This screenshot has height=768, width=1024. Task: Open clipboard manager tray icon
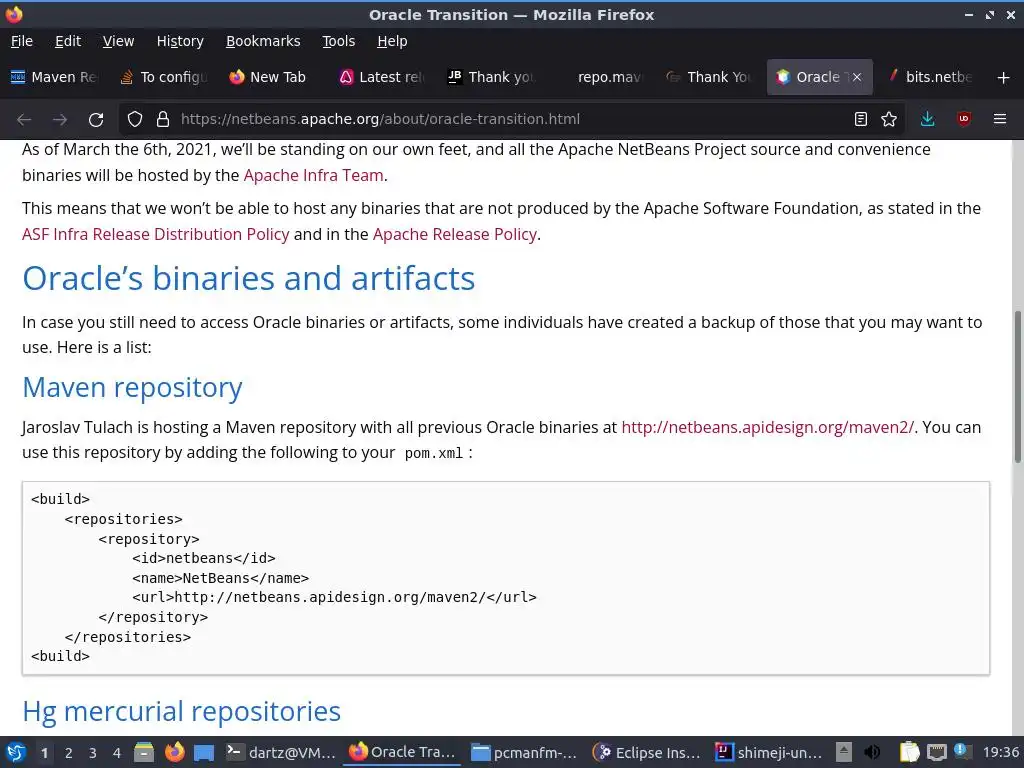click(909, 752)
